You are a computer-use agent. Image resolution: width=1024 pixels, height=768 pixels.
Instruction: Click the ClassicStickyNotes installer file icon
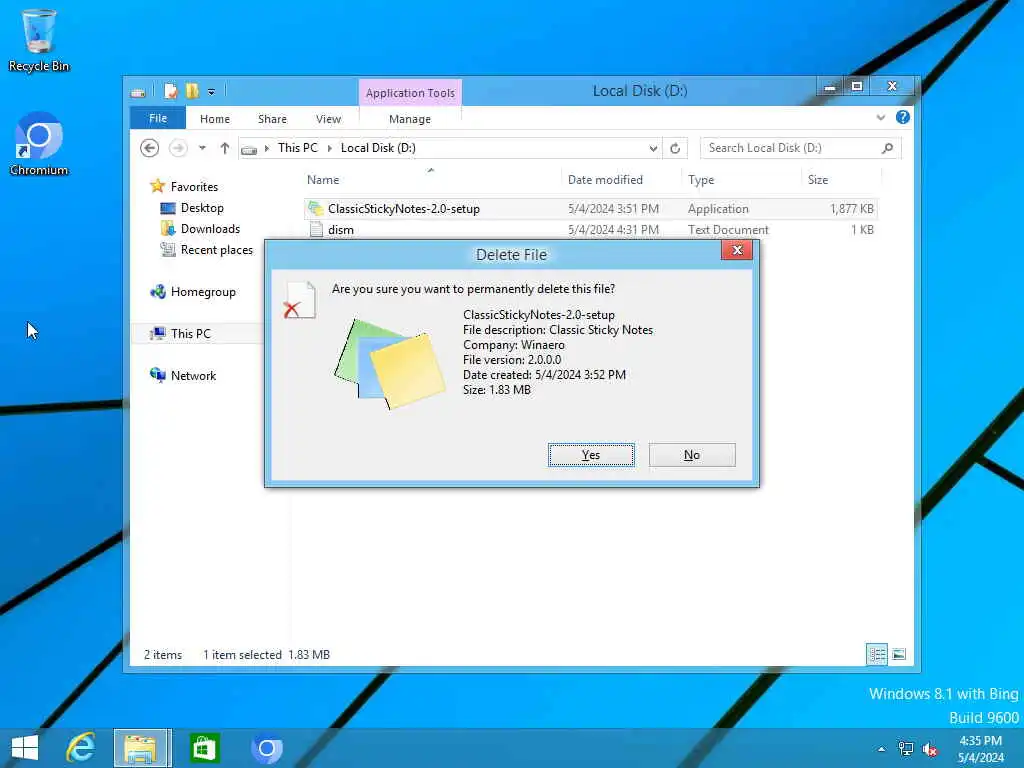(316, 209)
